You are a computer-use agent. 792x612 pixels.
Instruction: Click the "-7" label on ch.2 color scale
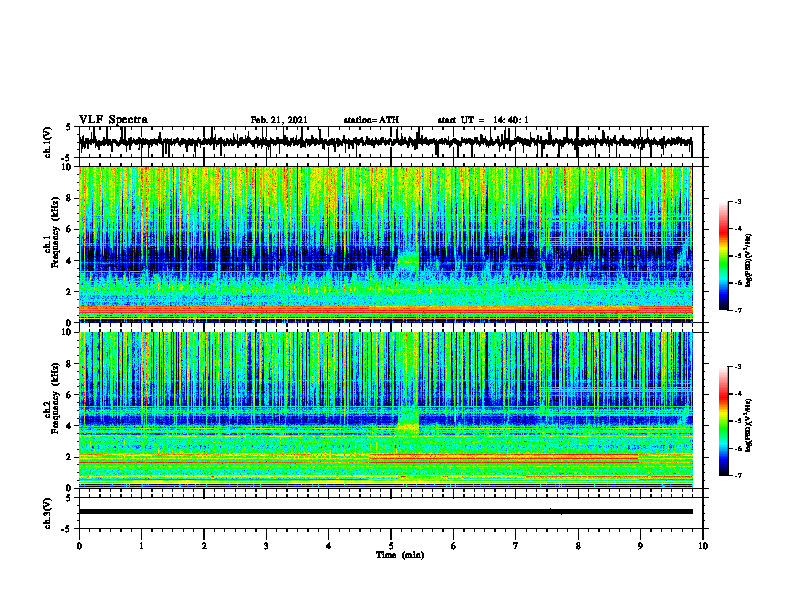pyautogui.click(x=737, y=476)
